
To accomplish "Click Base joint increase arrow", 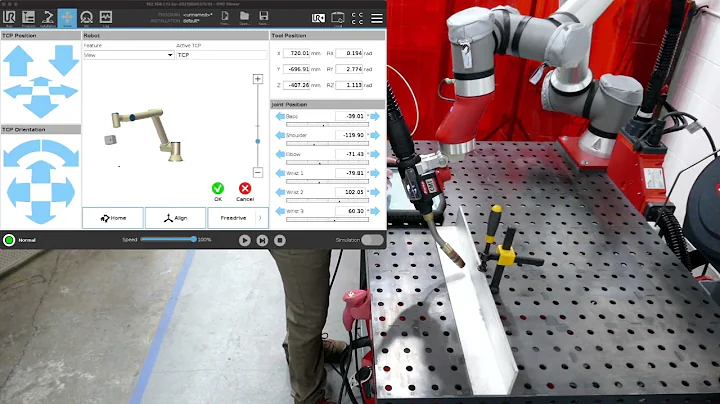I will pyautogui.click(x=375, y=116).
